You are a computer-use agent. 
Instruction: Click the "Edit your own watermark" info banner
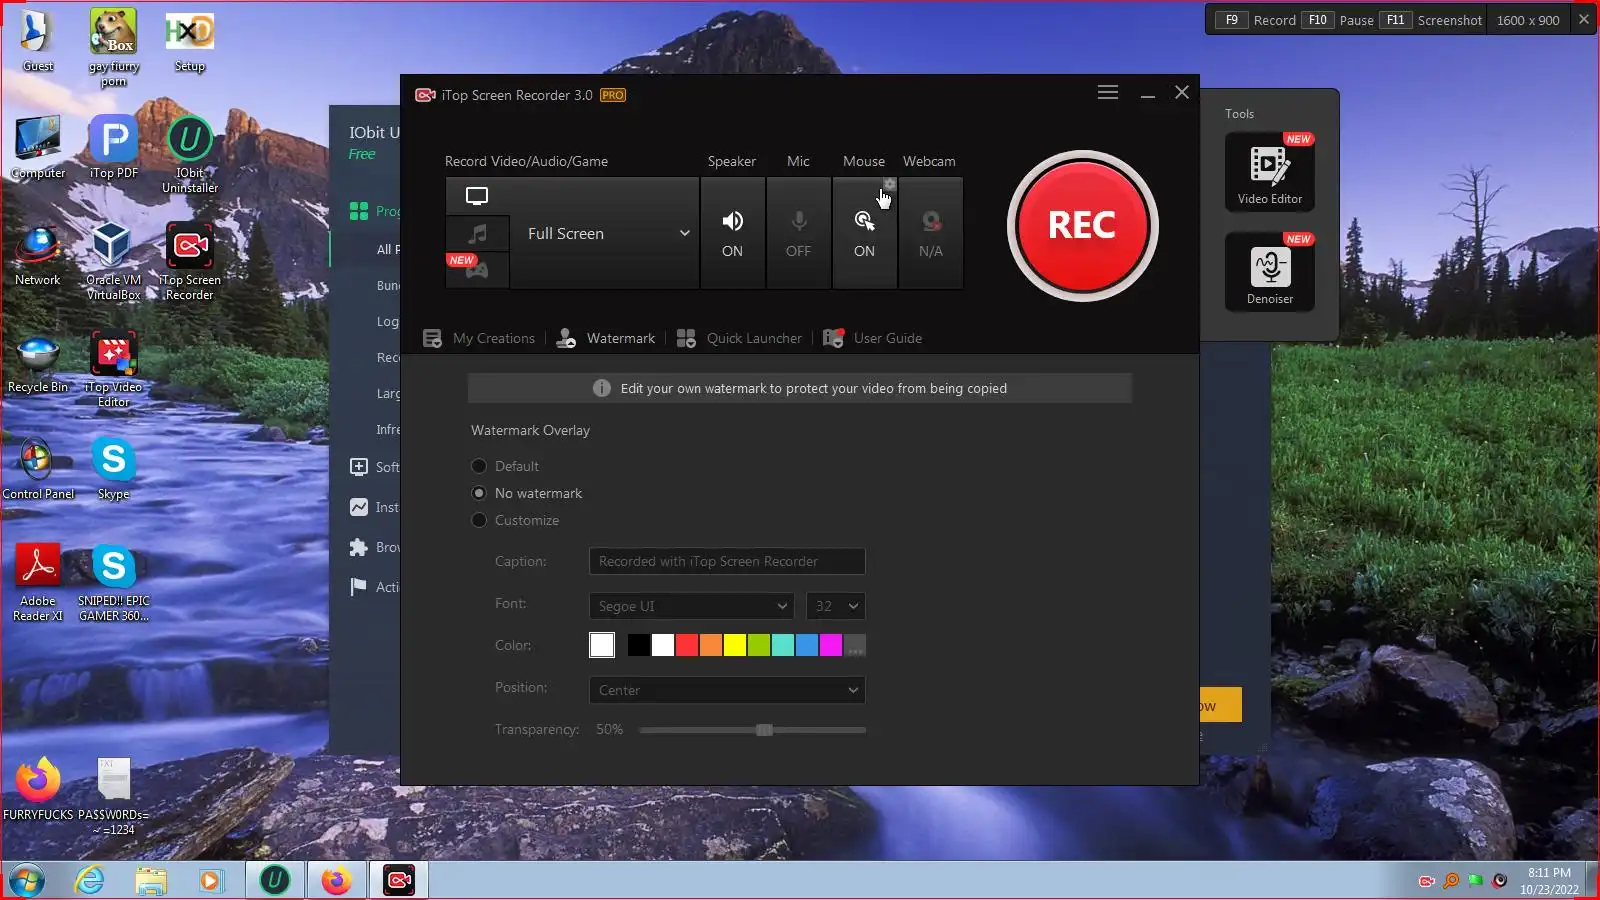(800, 388)
